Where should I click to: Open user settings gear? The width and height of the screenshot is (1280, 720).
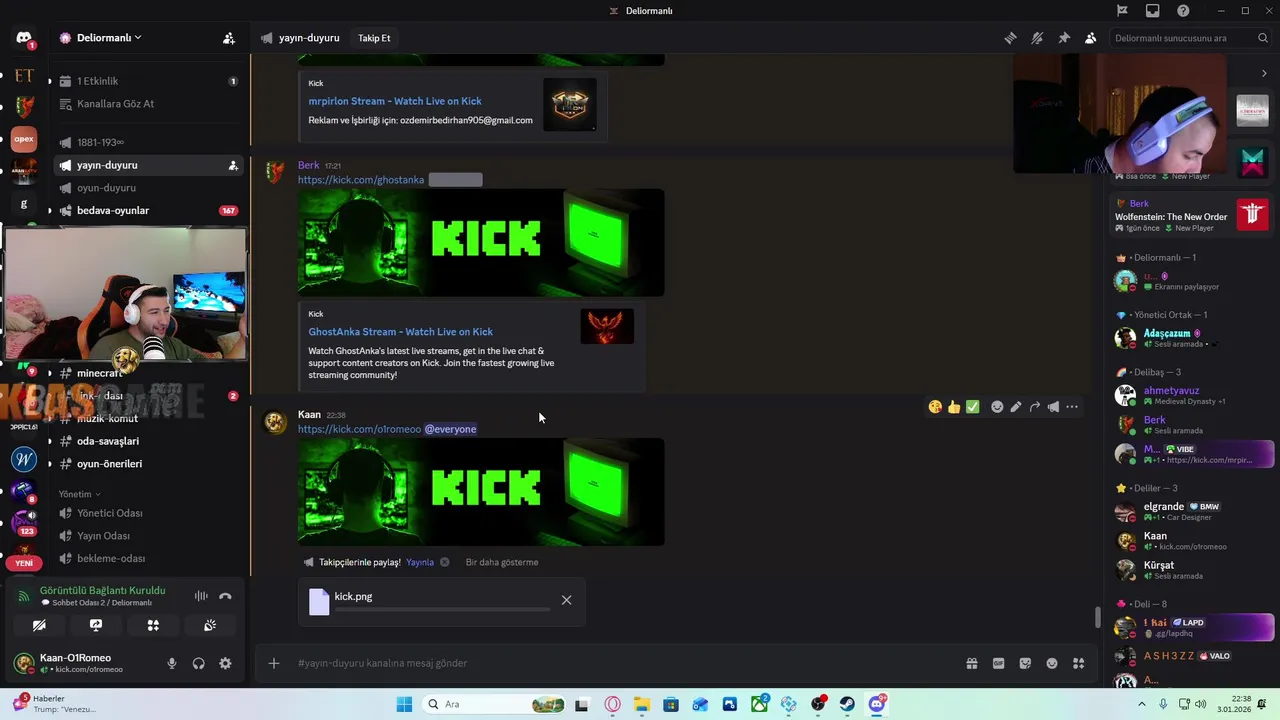[x=225, y=663]
